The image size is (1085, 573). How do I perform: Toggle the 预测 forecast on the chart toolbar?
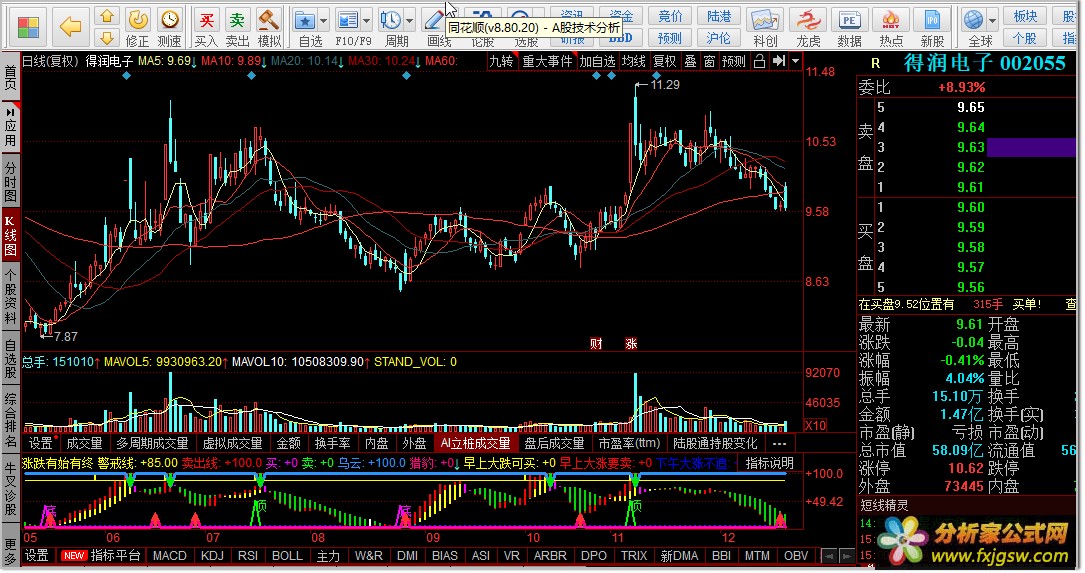733,62
